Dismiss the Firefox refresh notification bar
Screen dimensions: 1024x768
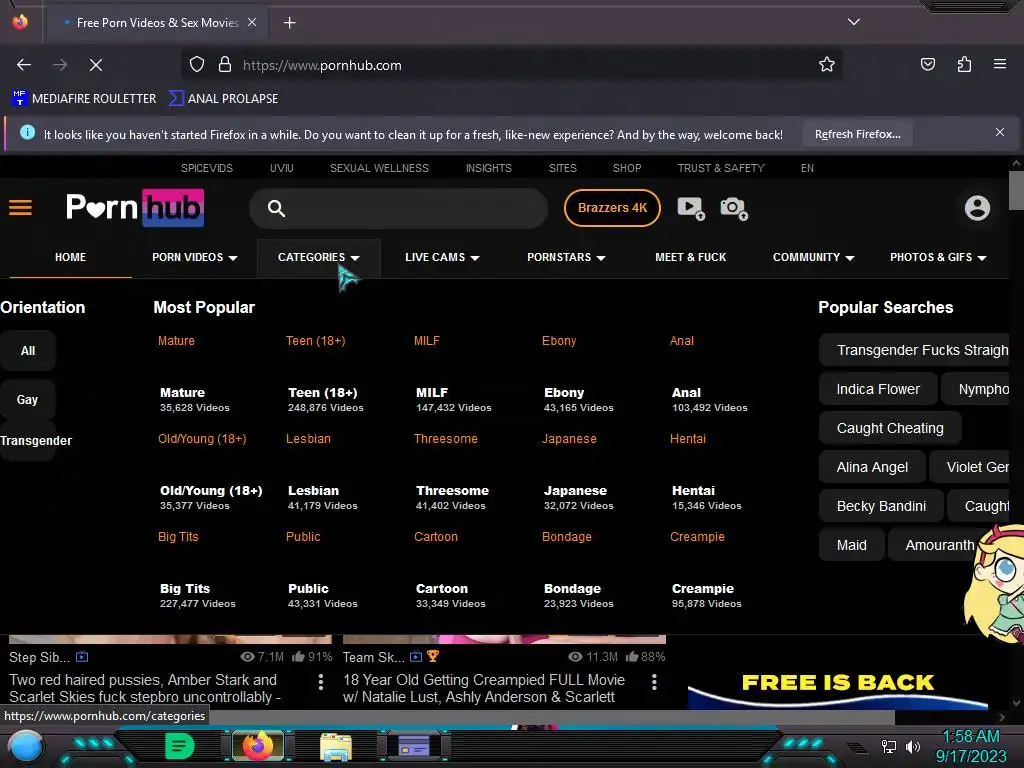[999, 133]
